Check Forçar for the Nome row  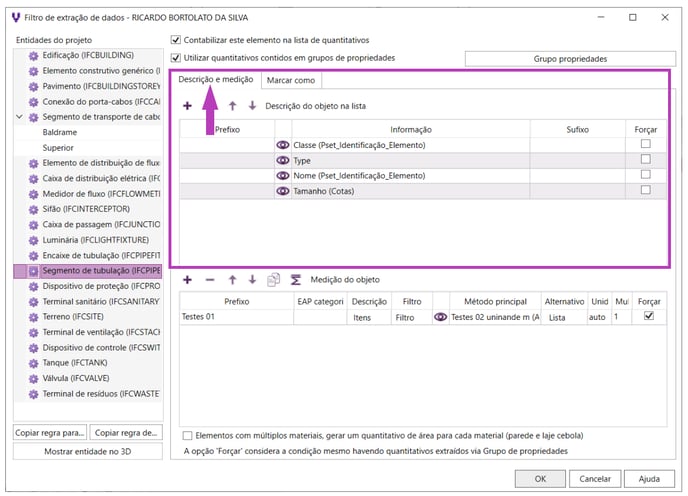coord(645,174)
